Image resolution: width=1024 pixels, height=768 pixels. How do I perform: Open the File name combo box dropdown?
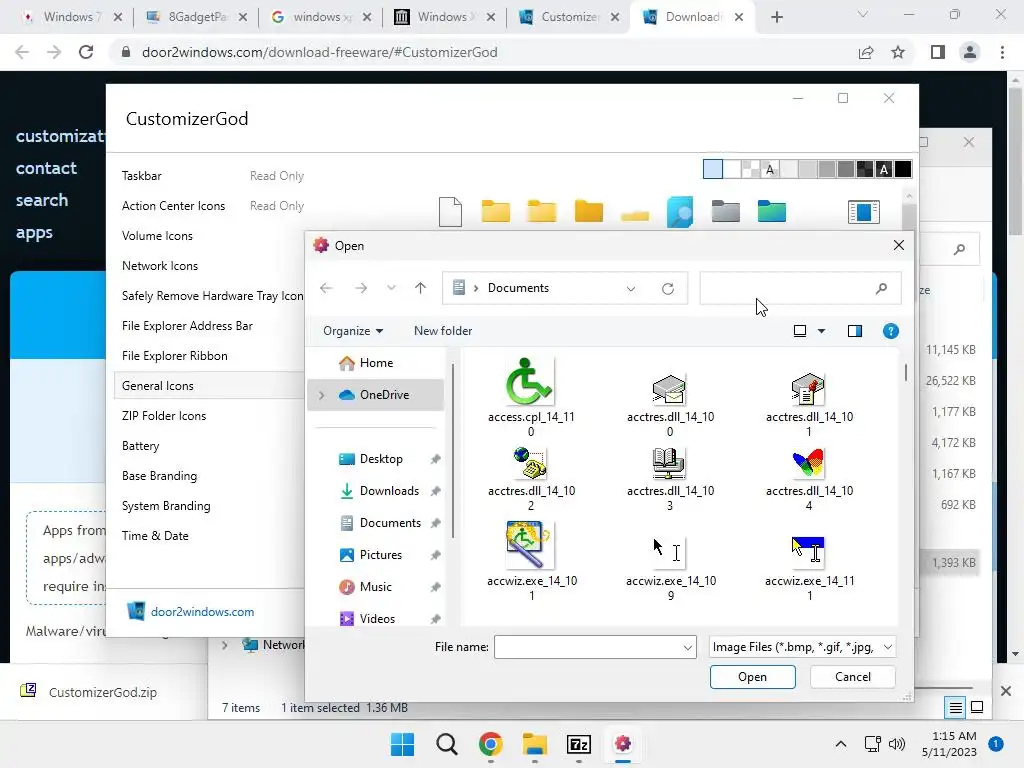pos(688,647)
